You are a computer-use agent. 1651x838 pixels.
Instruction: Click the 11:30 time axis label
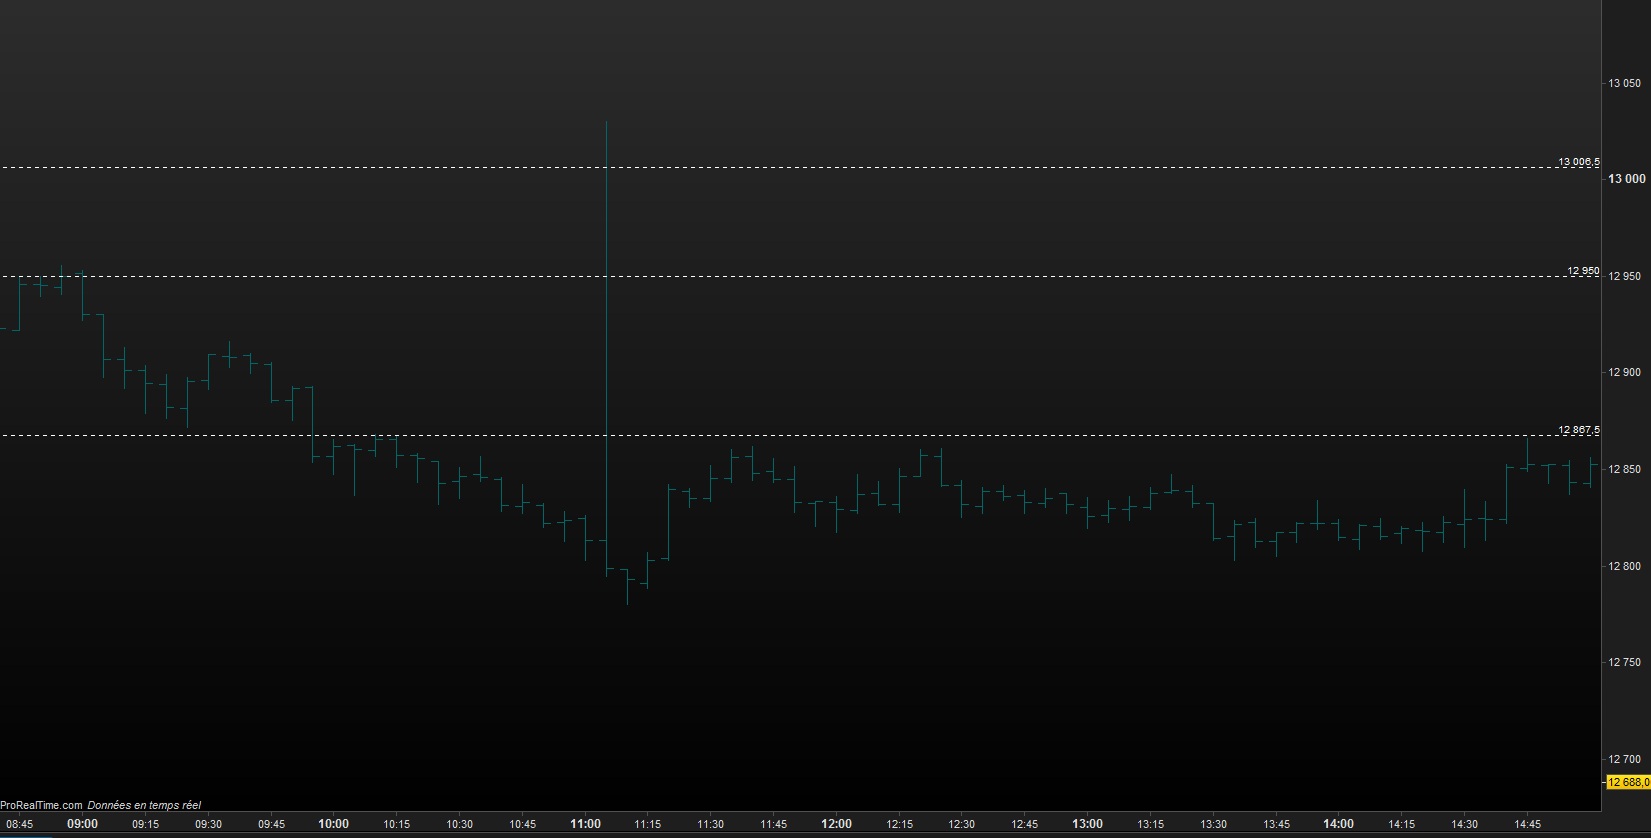tap(711, 825)
